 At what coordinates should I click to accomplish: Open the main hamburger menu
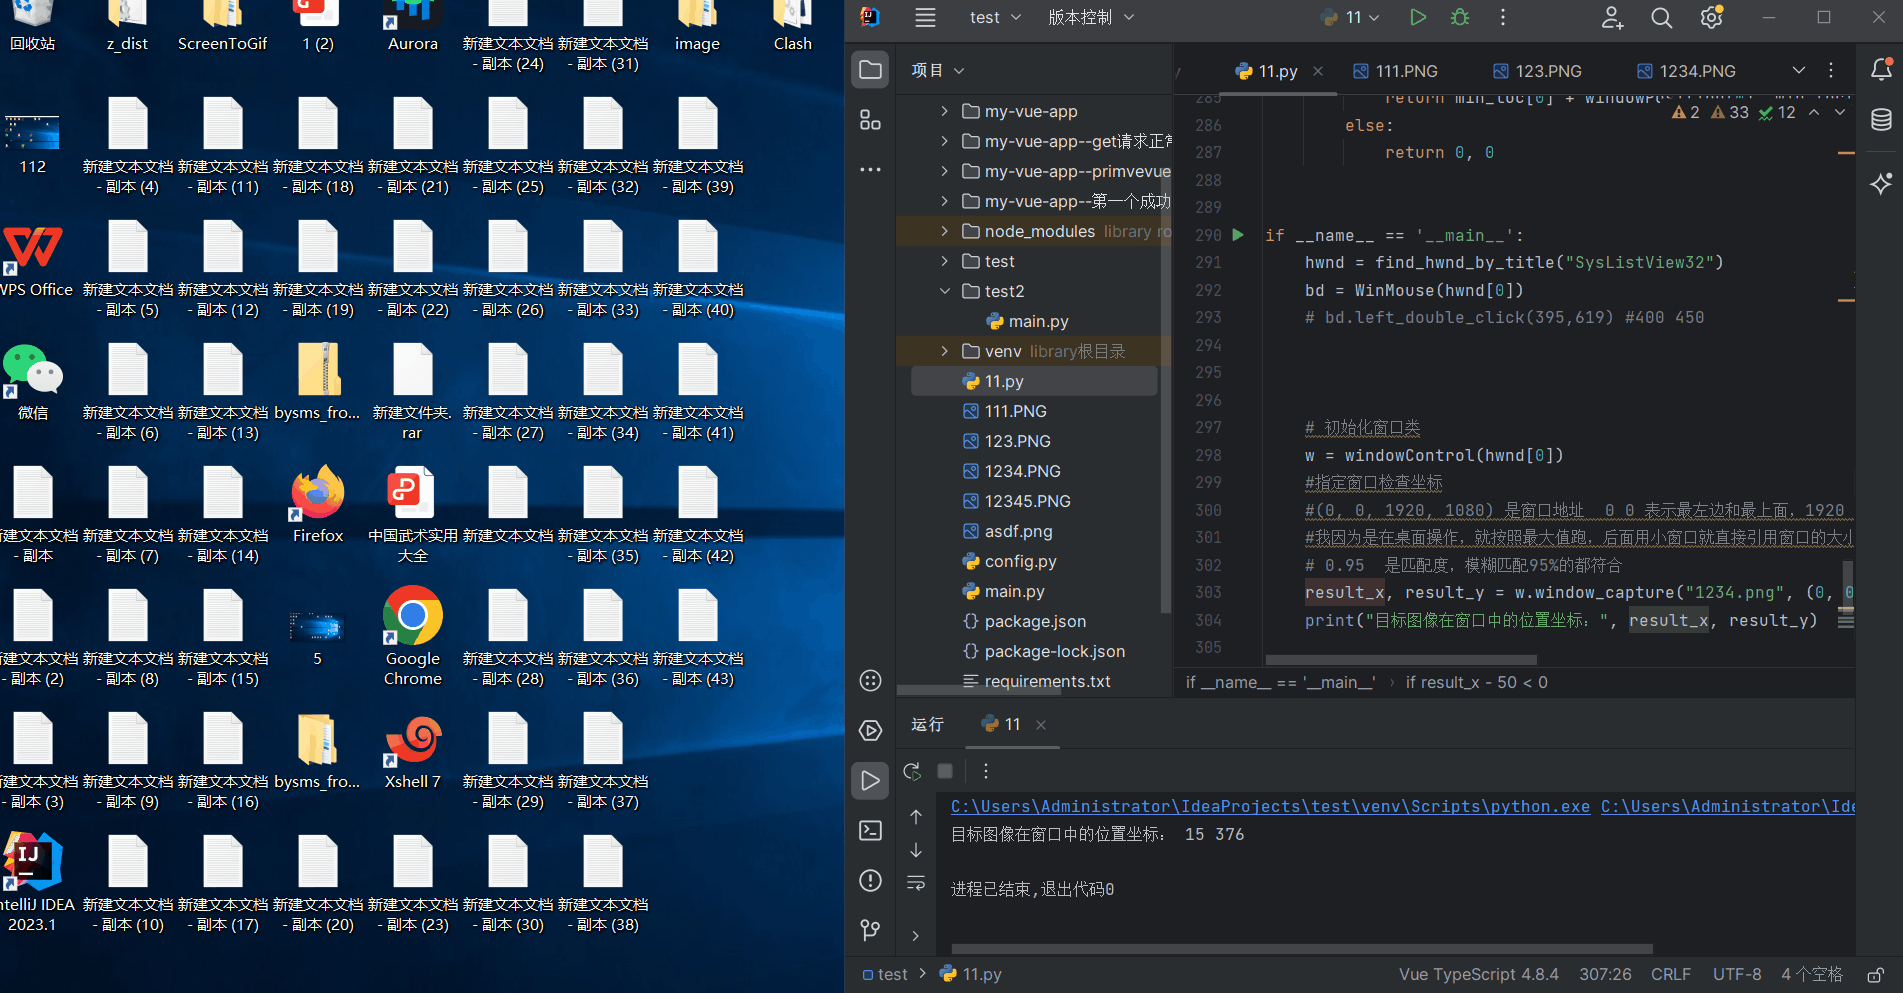(x=925, y=17)
